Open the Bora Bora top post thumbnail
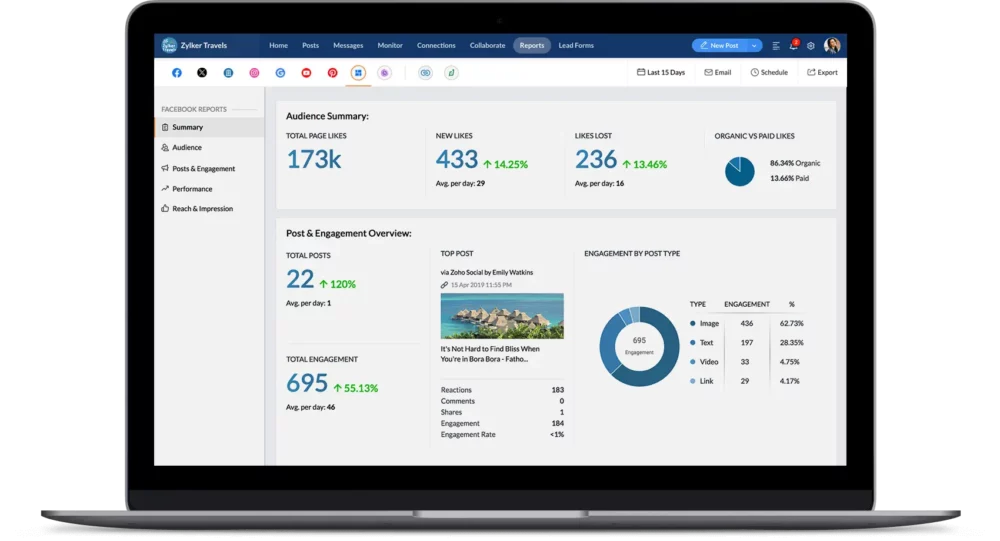Viewport: 1000px width, 541px height. 502,316
